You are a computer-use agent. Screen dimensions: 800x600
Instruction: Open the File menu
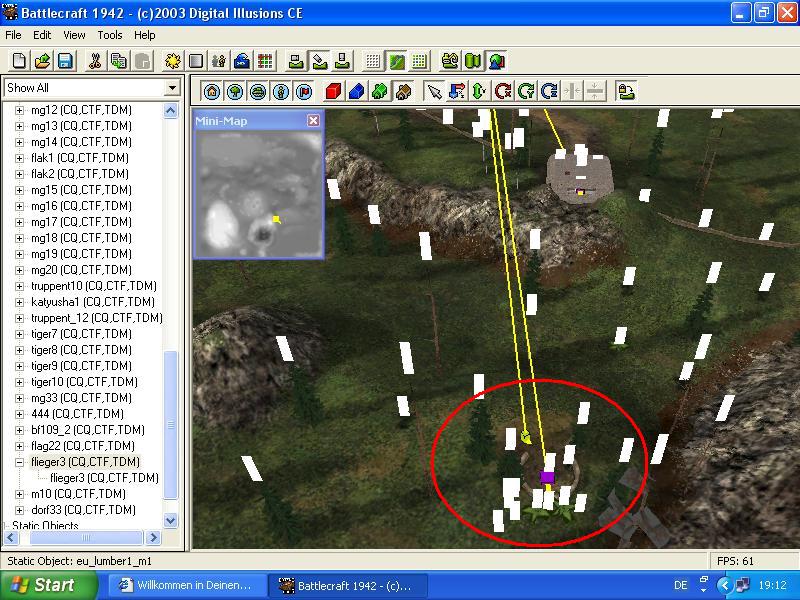pos(13,35)
